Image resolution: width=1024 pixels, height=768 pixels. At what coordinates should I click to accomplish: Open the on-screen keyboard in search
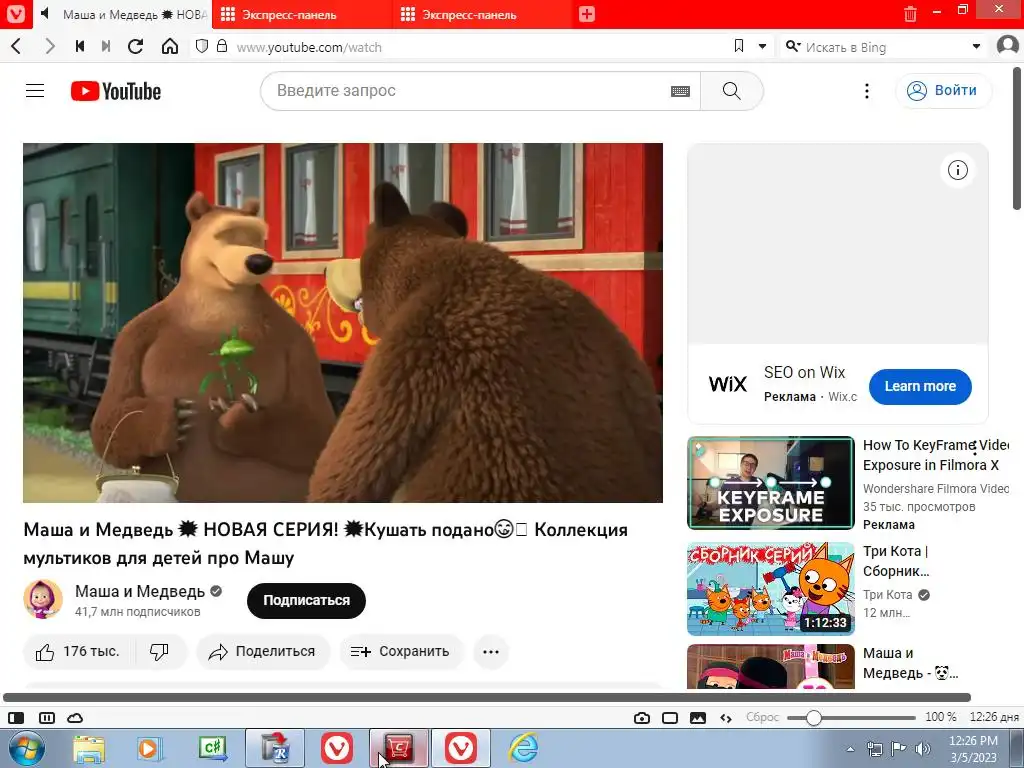tap(680, 91)
